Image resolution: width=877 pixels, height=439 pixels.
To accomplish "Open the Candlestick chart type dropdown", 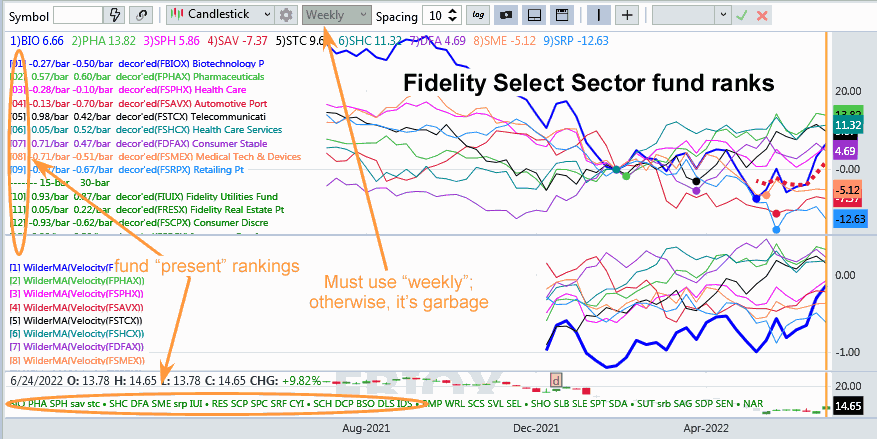I will (220, 15).
